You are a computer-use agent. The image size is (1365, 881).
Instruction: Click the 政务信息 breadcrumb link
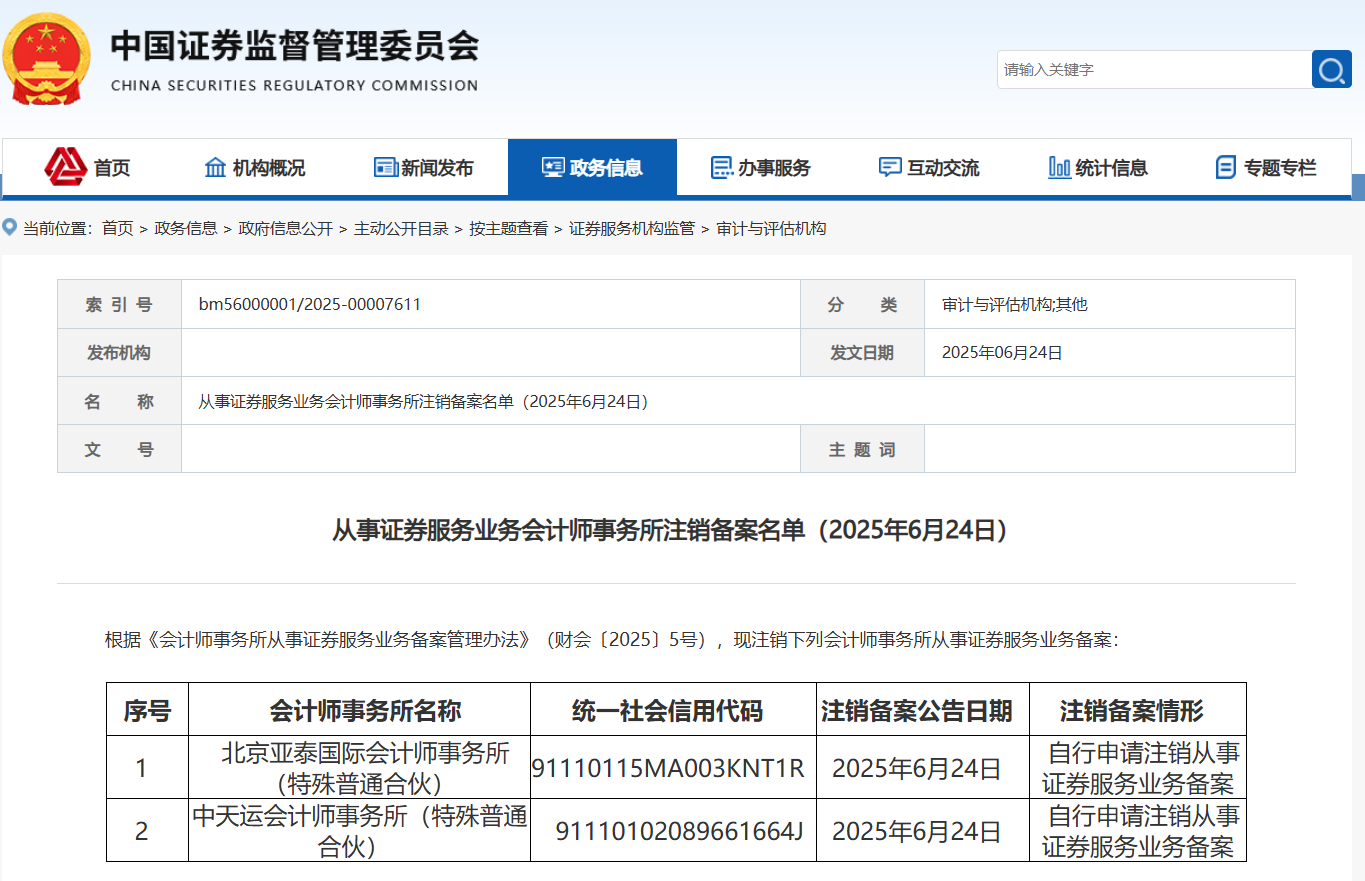coord(185,228)
